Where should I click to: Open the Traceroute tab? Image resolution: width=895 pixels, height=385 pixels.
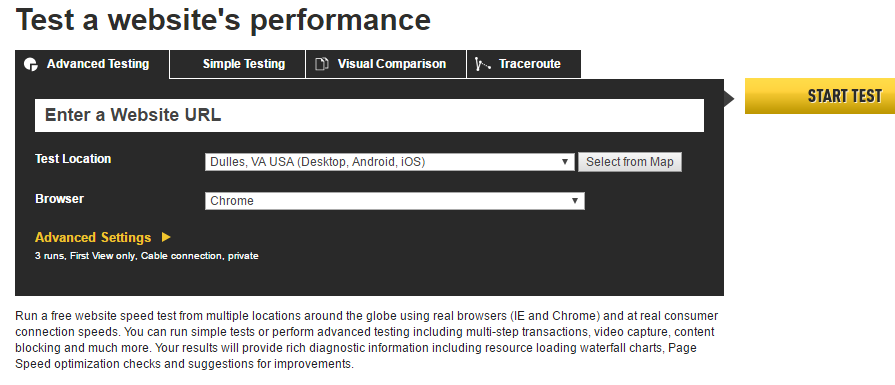(x=524, y=64)
